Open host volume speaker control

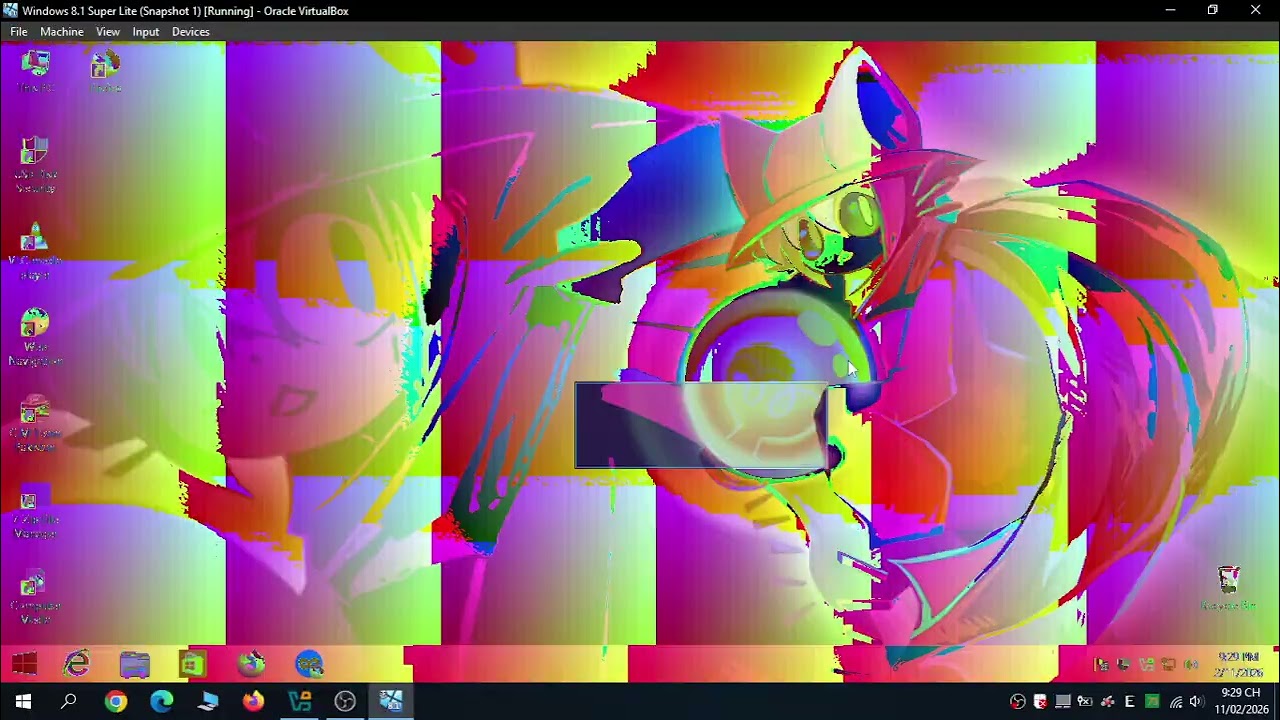(1196, 702)
